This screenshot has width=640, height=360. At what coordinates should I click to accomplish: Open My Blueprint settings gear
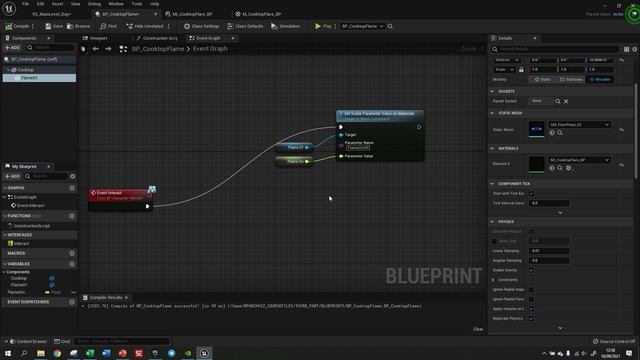coord(73,176)
